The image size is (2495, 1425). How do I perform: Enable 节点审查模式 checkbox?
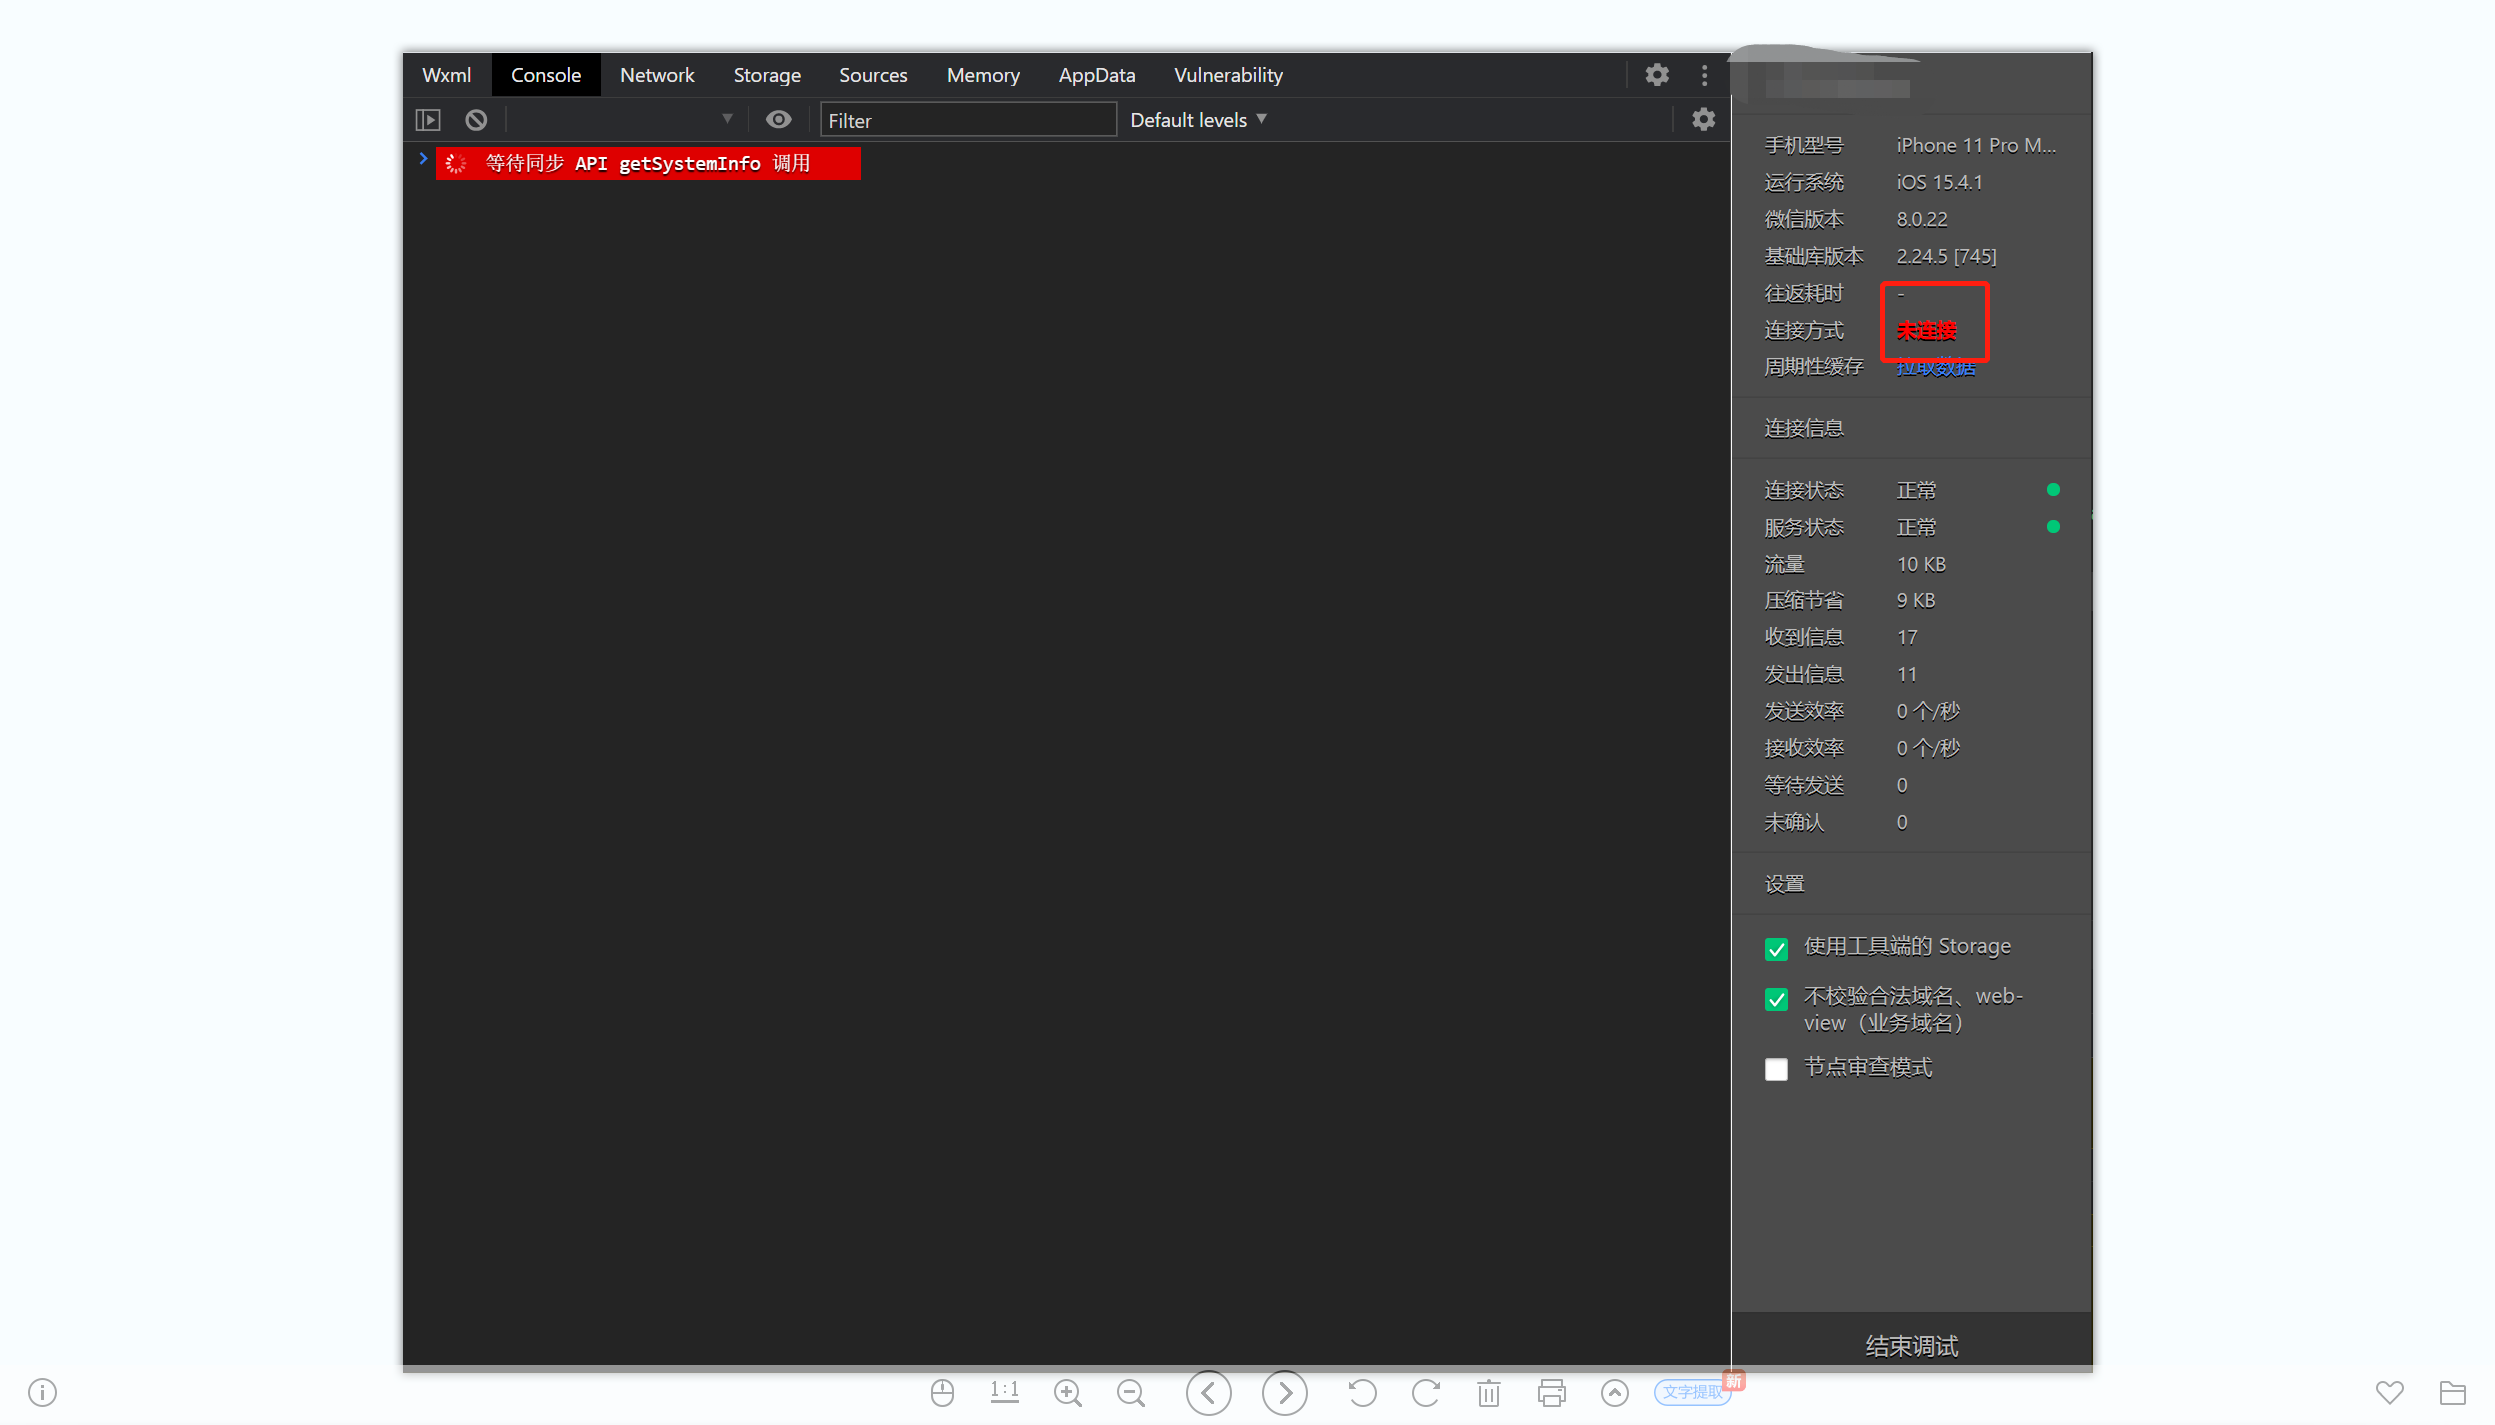[x=1776, y=1069]
